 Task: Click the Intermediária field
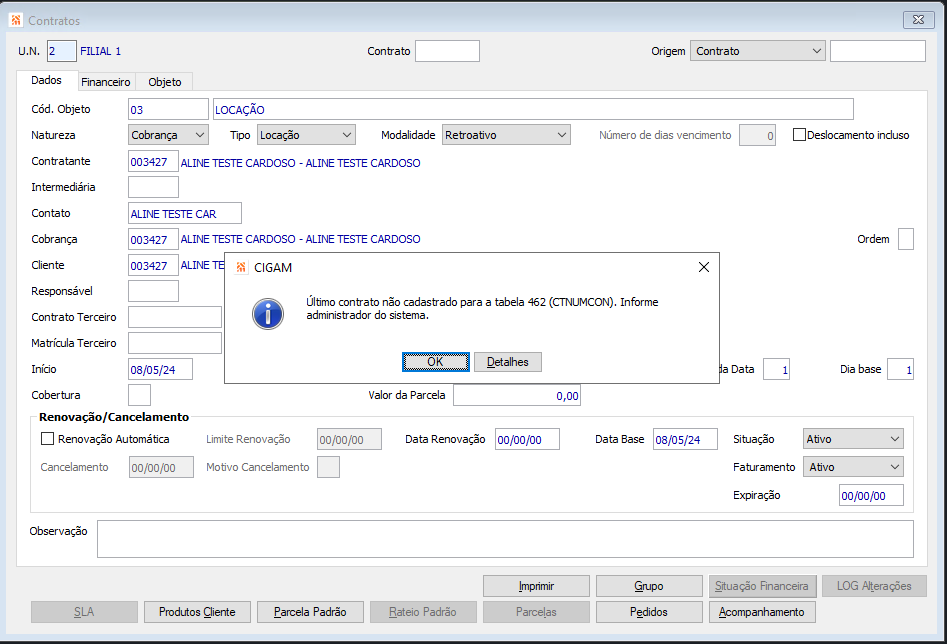point(153,187)
